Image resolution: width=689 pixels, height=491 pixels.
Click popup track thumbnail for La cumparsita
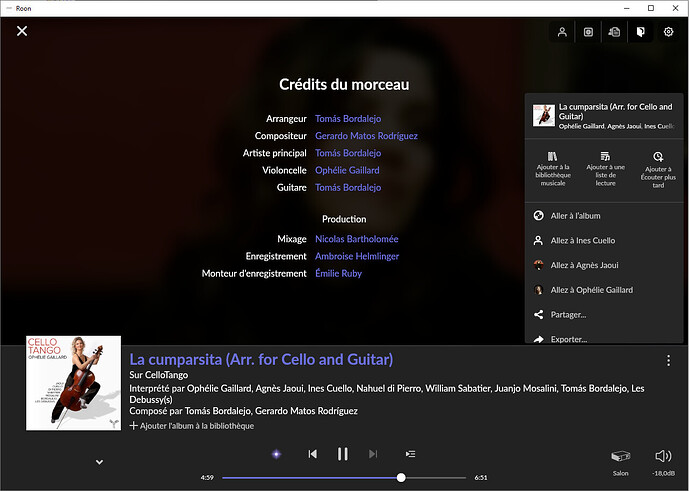(x=544, y=115)
